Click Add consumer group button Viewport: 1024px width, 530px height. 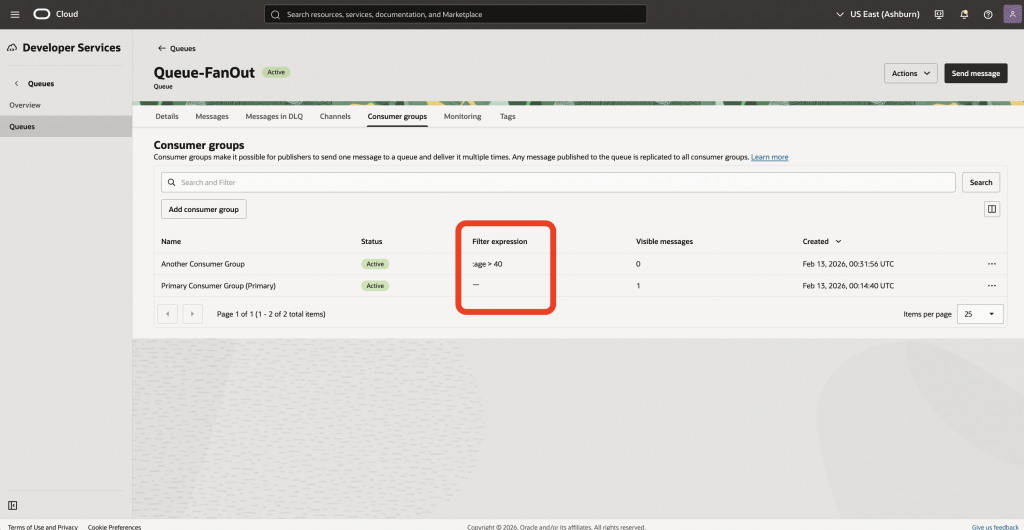204,209
